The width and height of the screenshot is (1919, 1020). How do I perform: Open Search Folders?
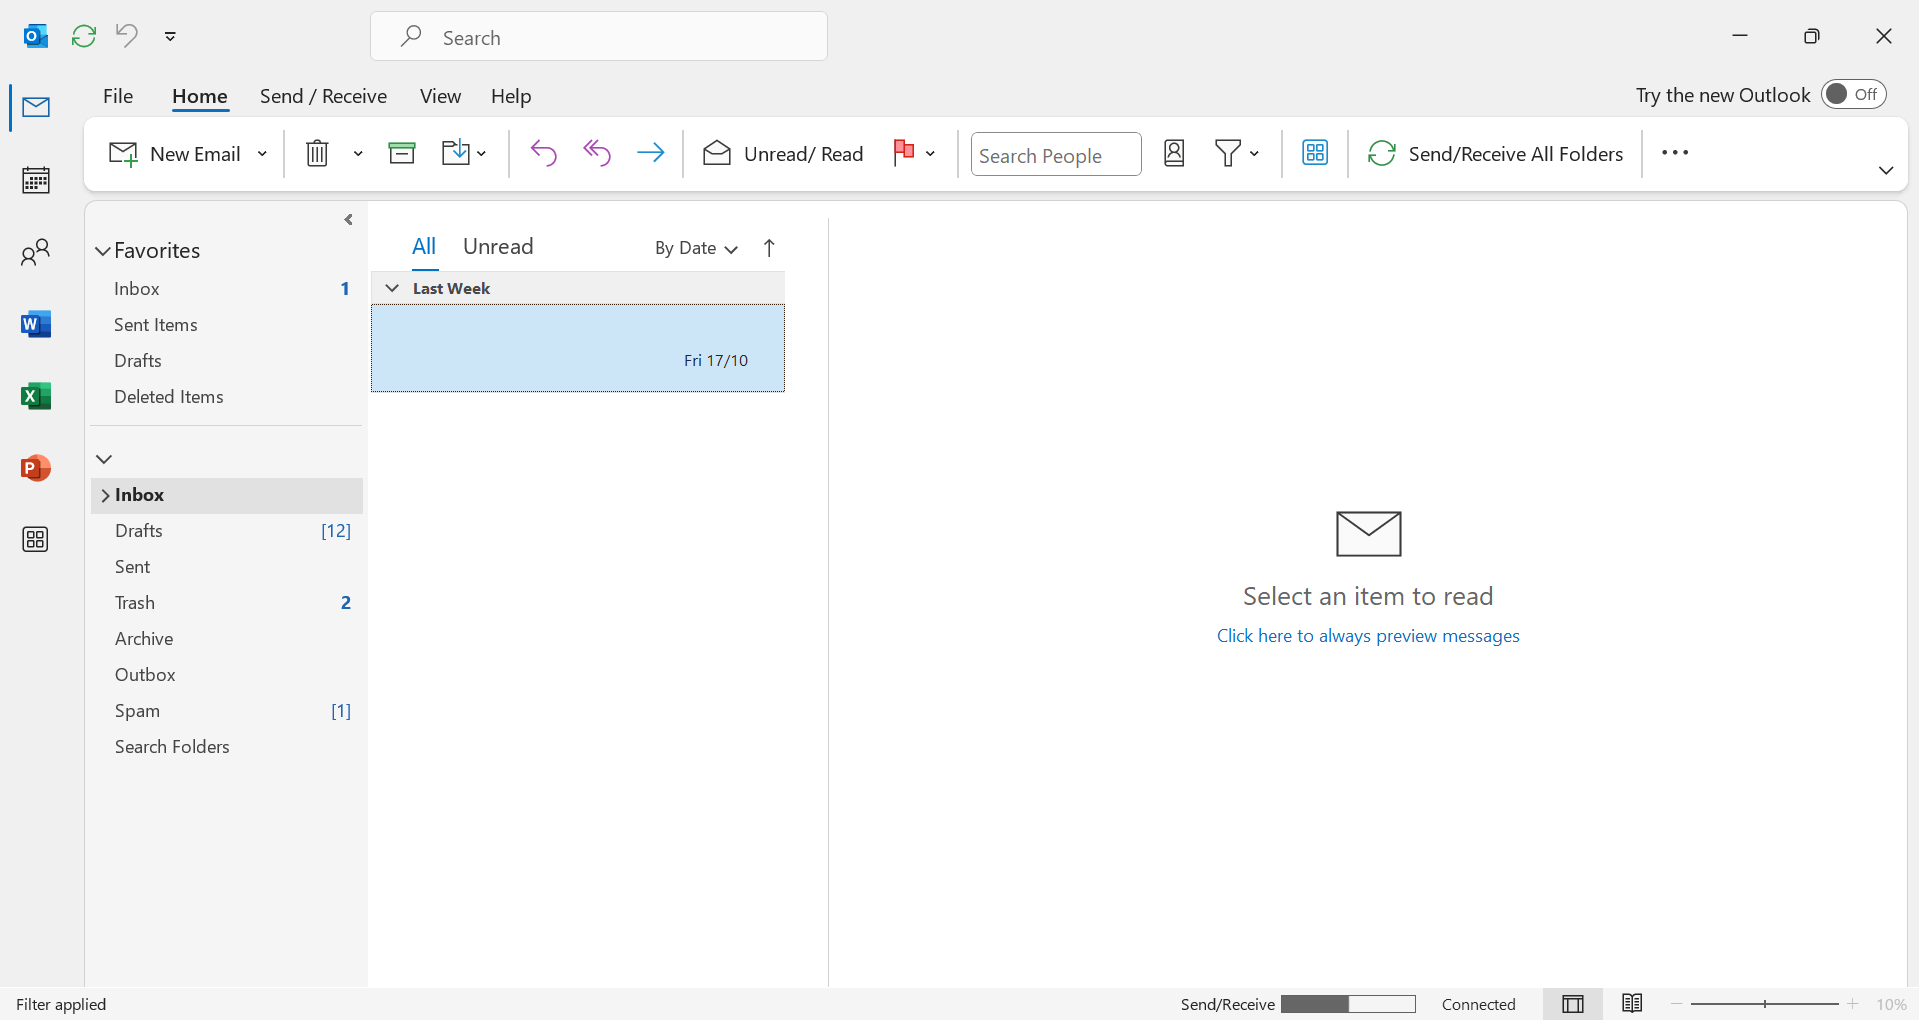click(x=227, y=747)
